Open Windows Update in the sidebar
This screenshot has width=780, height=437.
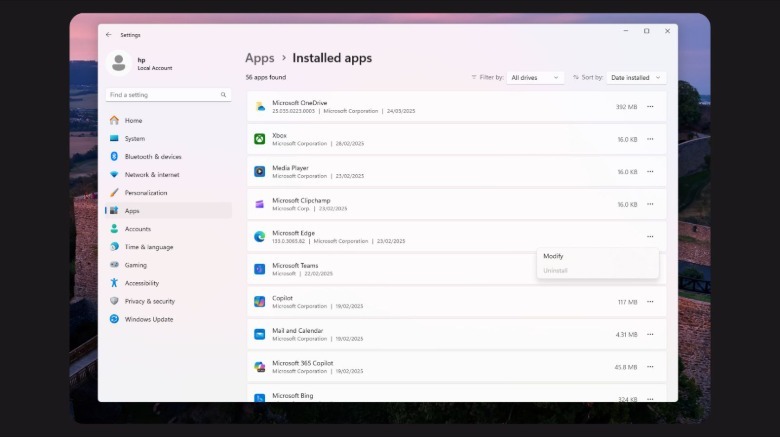(148, 319)
